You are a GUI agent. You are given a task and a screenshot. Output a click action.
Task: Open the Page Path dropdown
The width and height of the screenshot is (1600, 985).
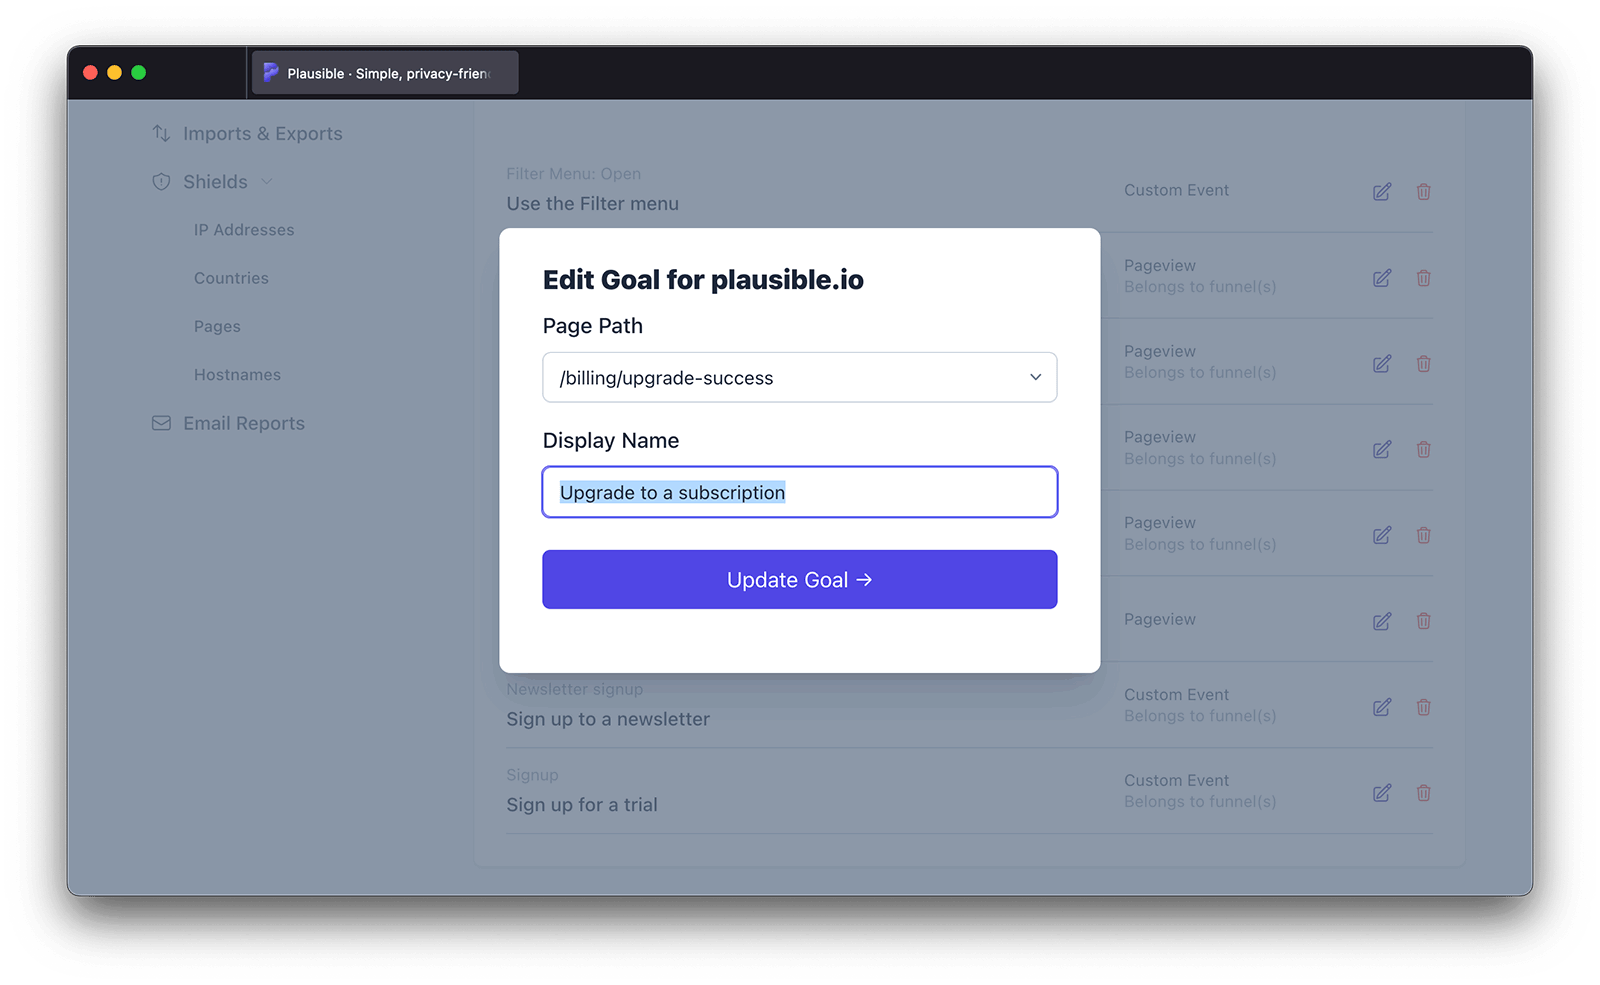coord(1035,377)
